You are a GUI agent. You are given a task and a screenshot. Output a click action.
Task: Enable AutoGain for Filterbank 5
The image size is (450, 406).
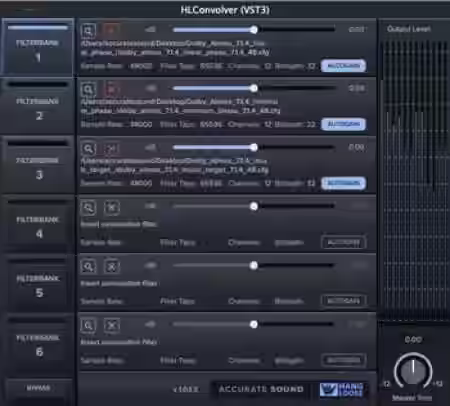(x=343, y=301)
